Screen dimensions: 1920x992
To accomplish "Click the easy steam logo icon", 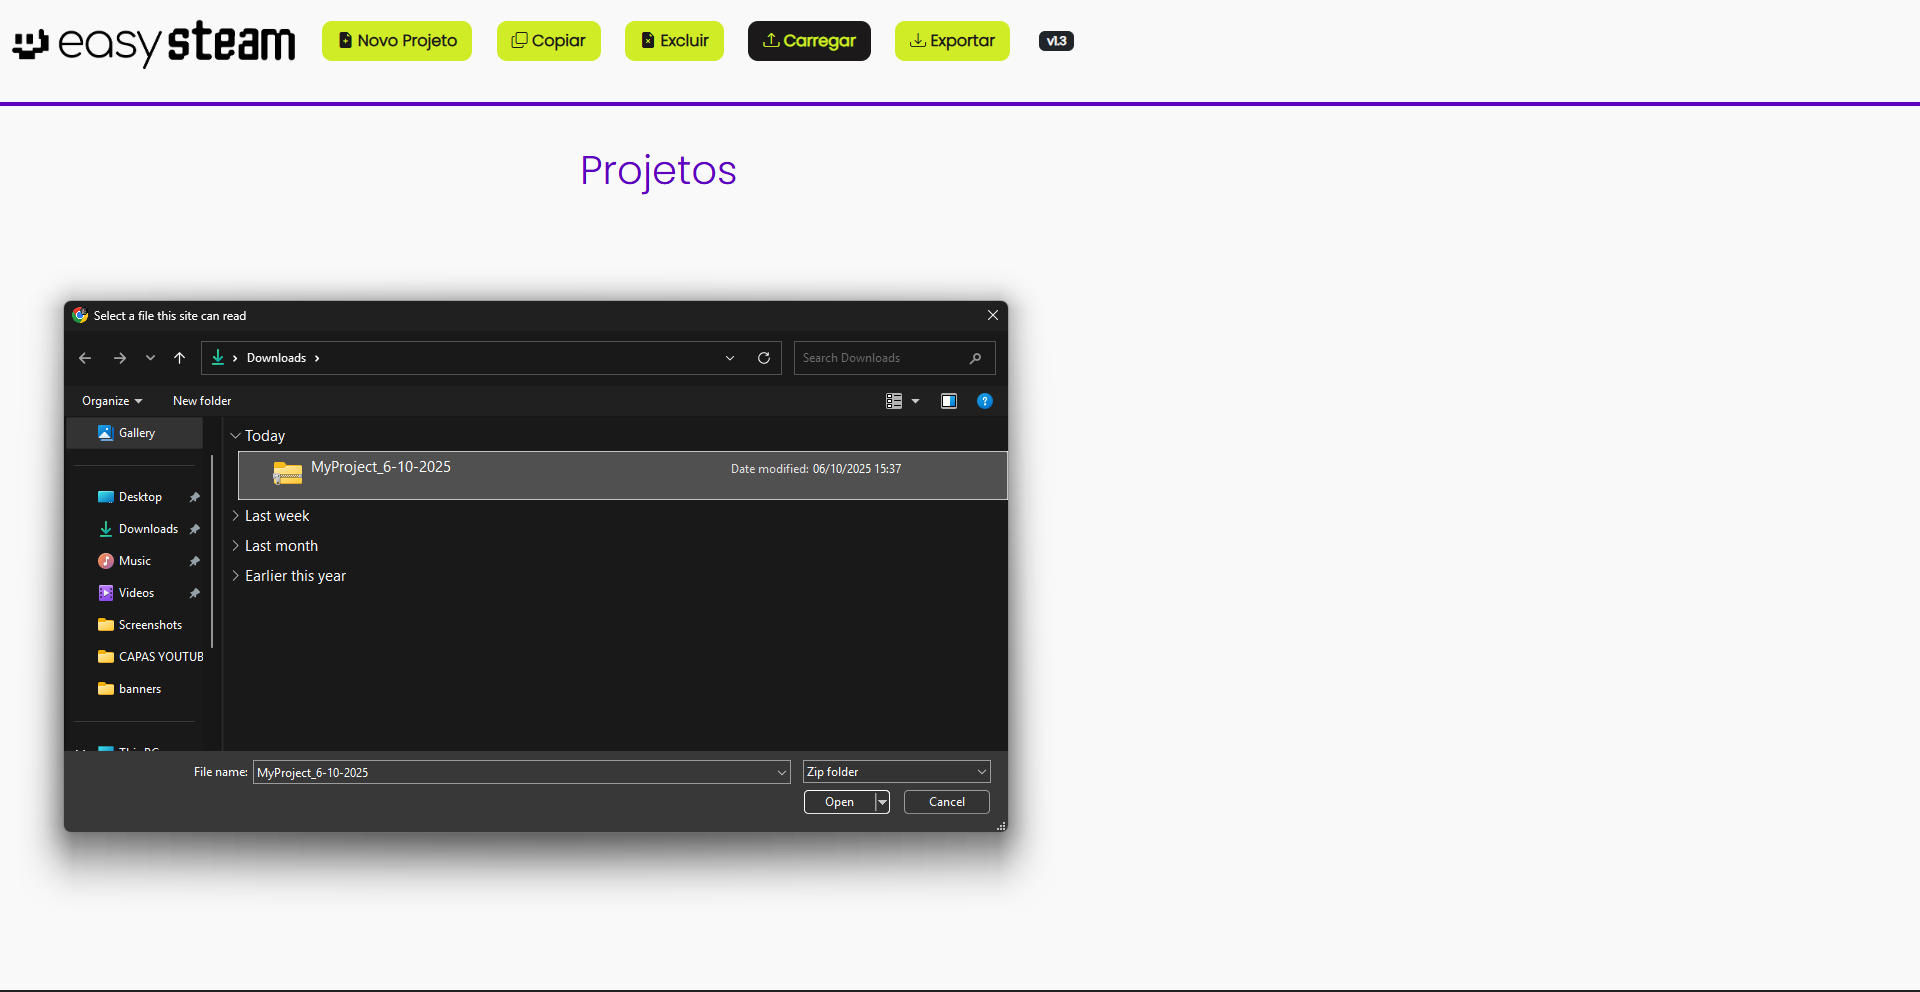I will click(x=30, y=44).
